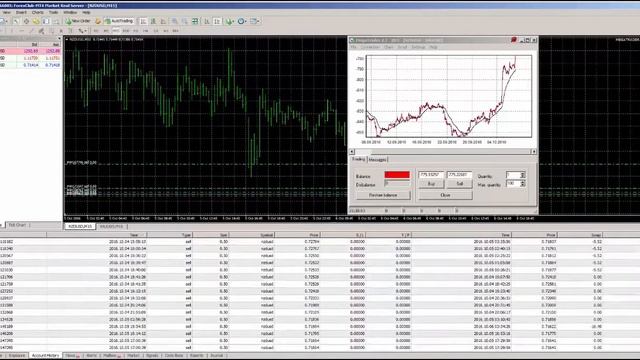Select the Account History terminal tab
The width and height of the screenshot is (640, 360).
click(45, 356)
